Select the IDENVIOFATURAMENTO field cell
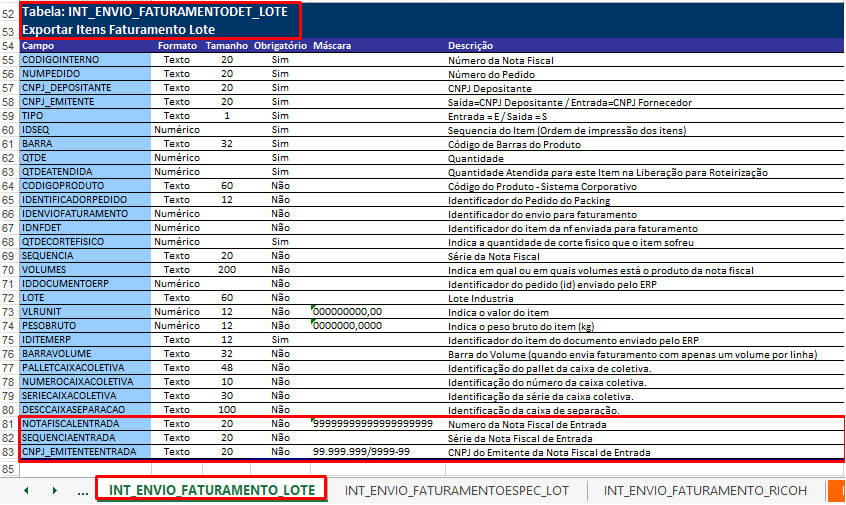This screenshot has width=846, height=505. (x=86, y=214)
